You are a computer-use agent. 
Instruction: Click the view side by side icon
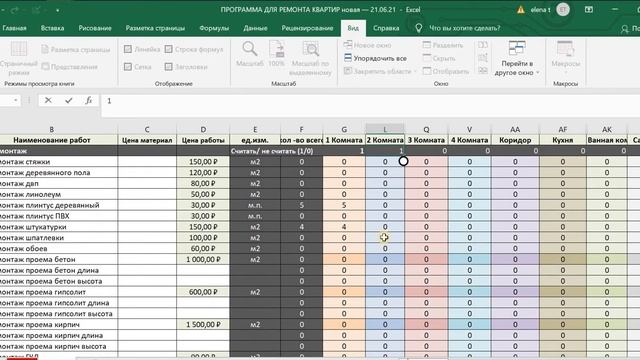(x=483, y=45)
